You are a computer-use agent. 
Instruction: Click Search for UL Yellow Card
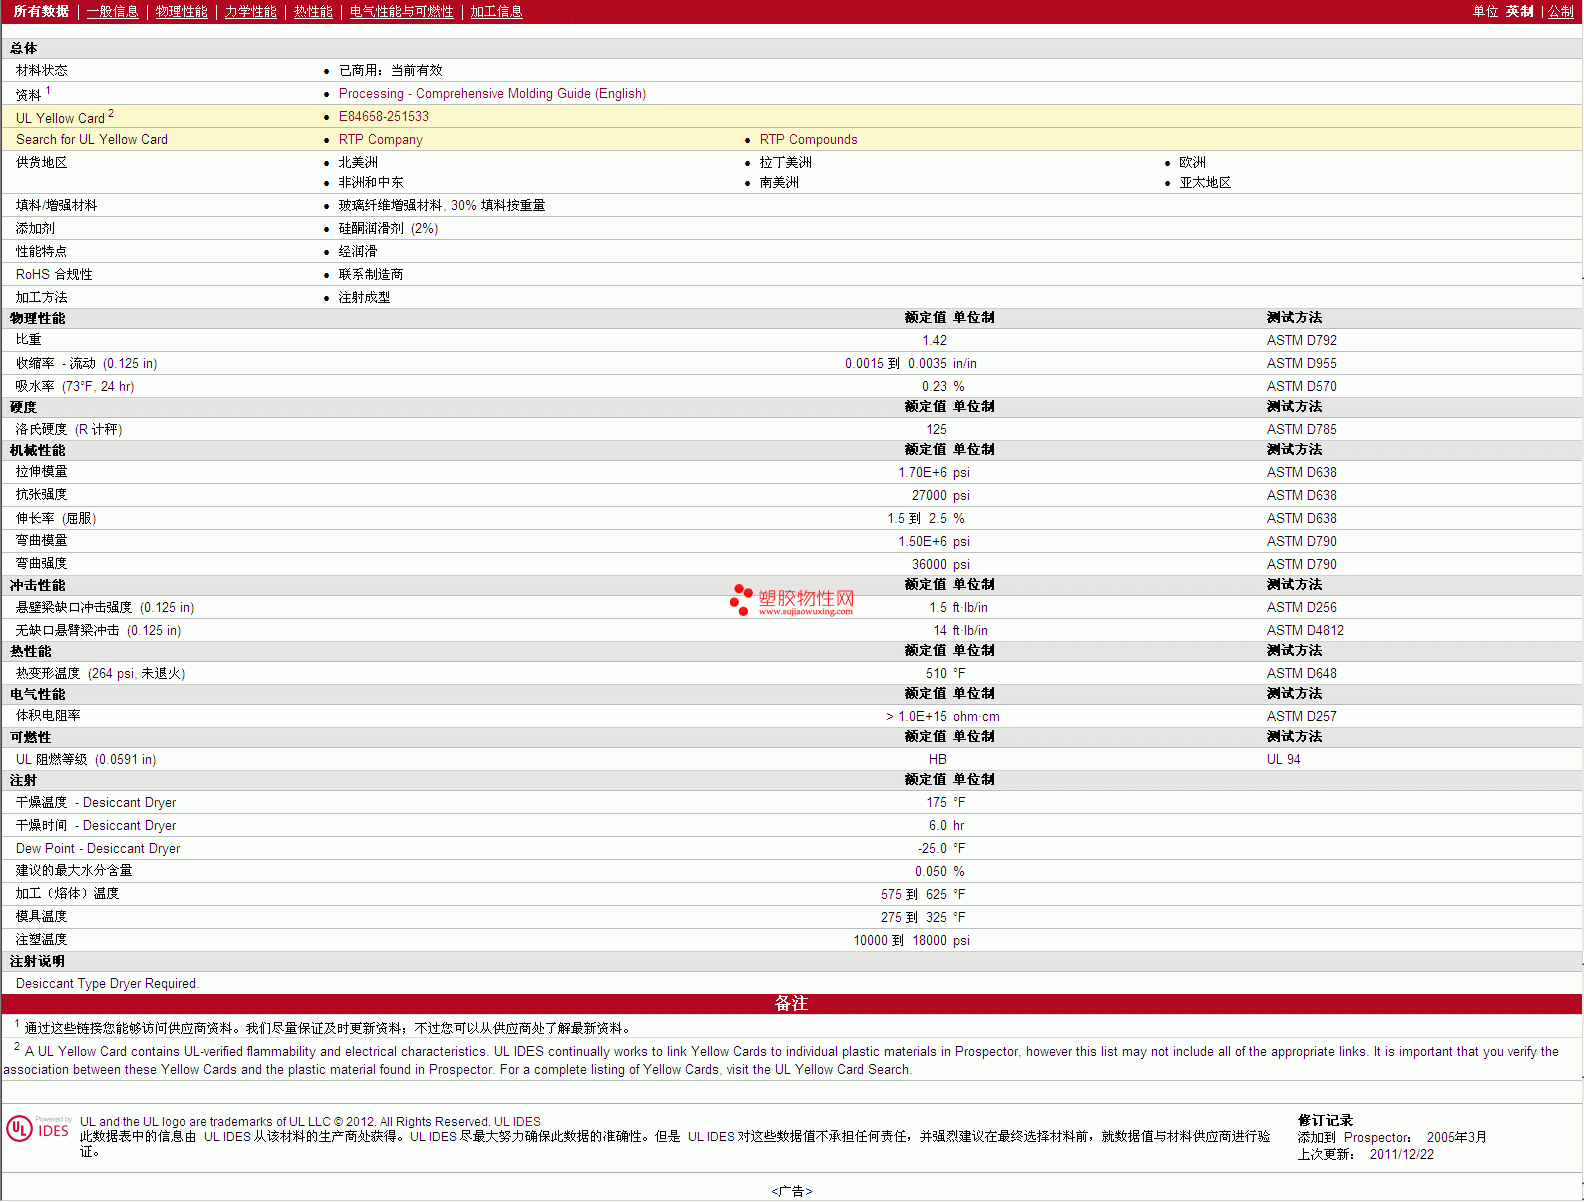pyautogui.click(x=92, y=140)
